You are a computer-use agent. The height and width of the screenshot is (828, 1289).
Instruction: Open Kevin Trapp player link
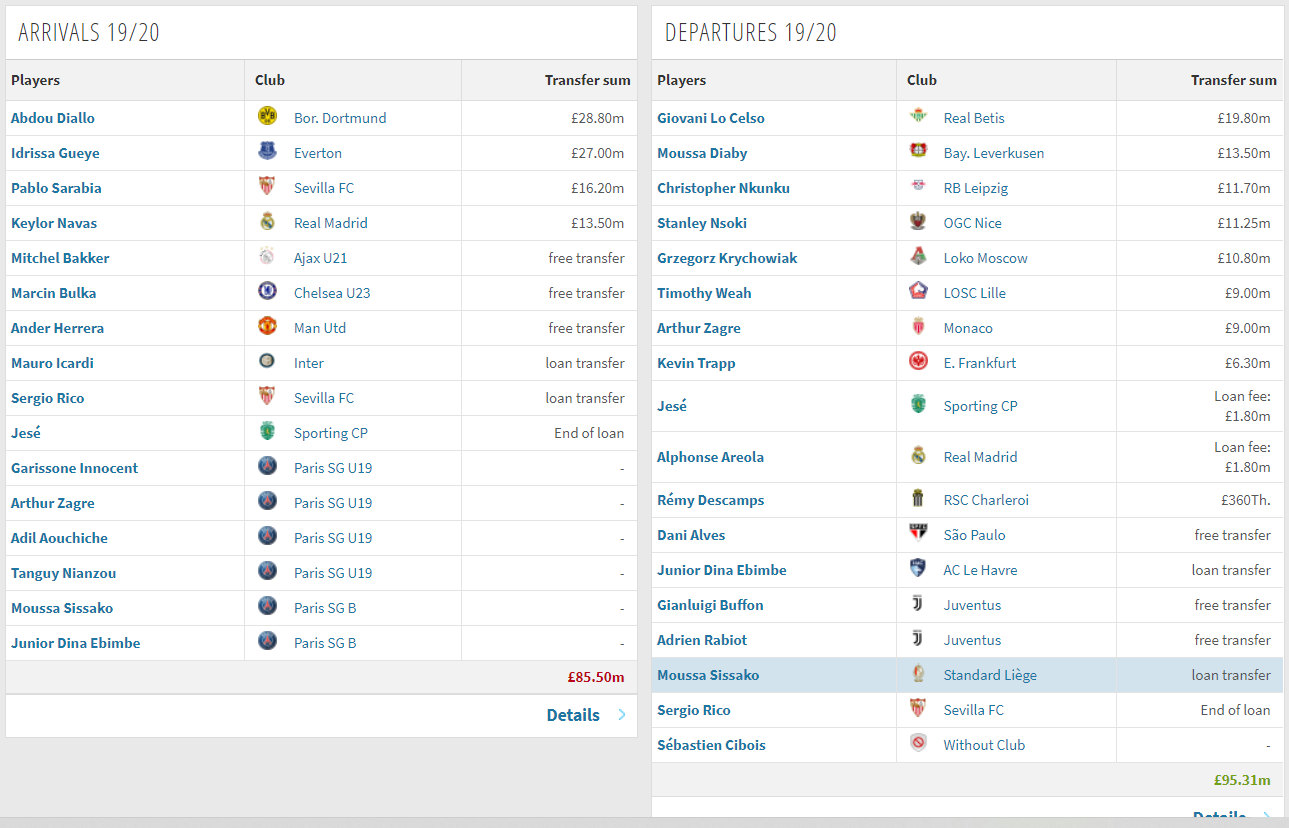[696, 363]
